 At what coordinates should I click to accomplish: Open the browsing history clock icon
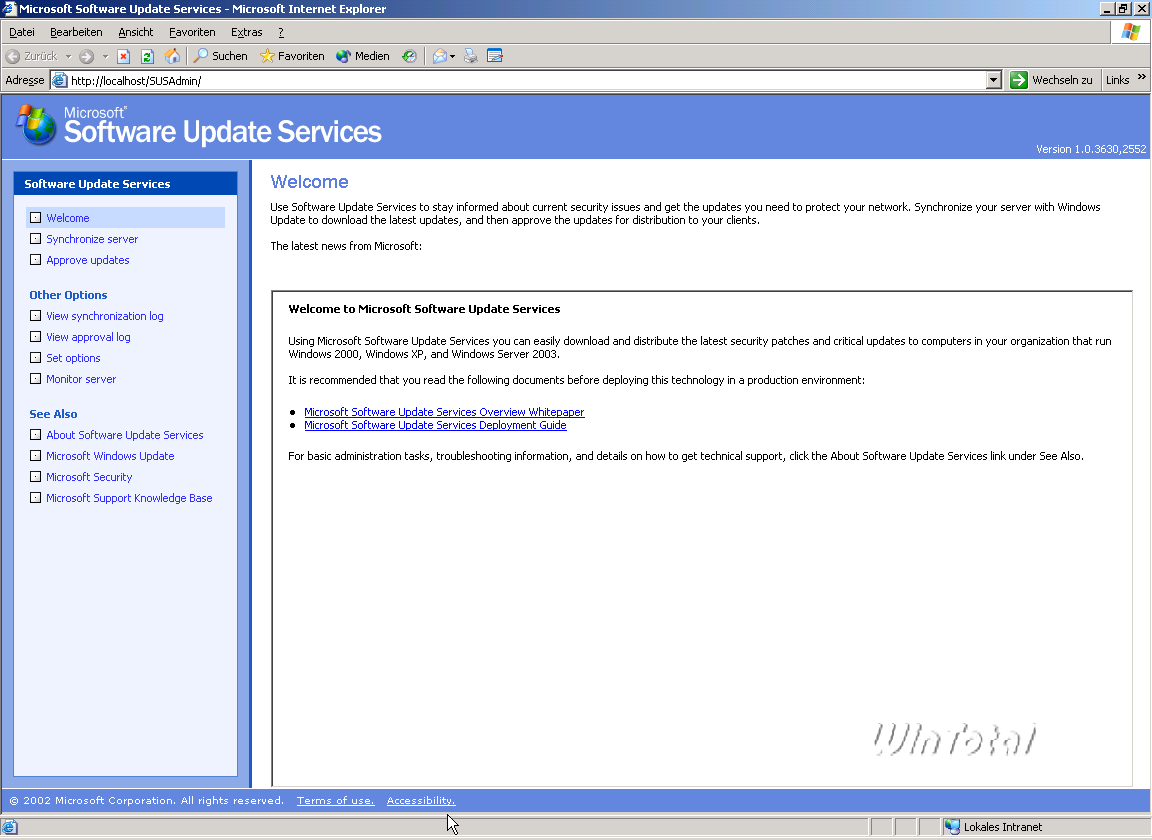click(x=409, y=56)
